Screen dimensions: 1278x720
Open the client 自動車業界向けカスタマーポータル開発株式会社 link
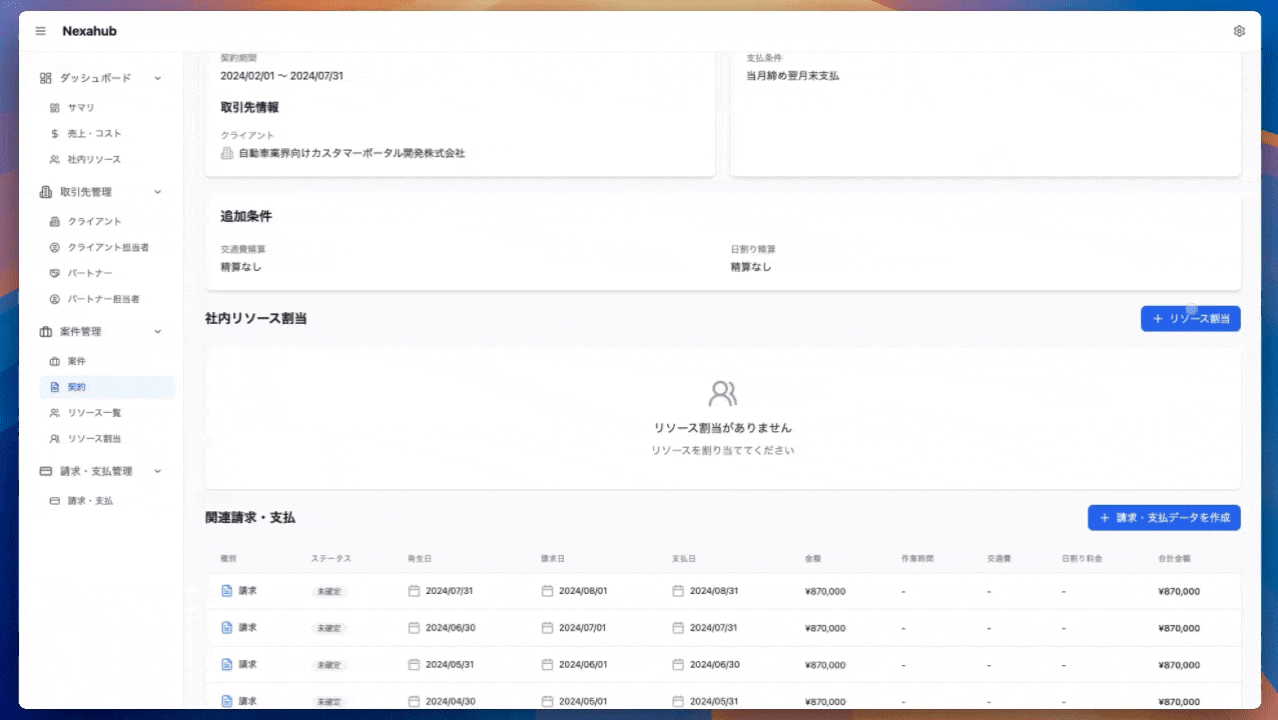pos(351,154)
